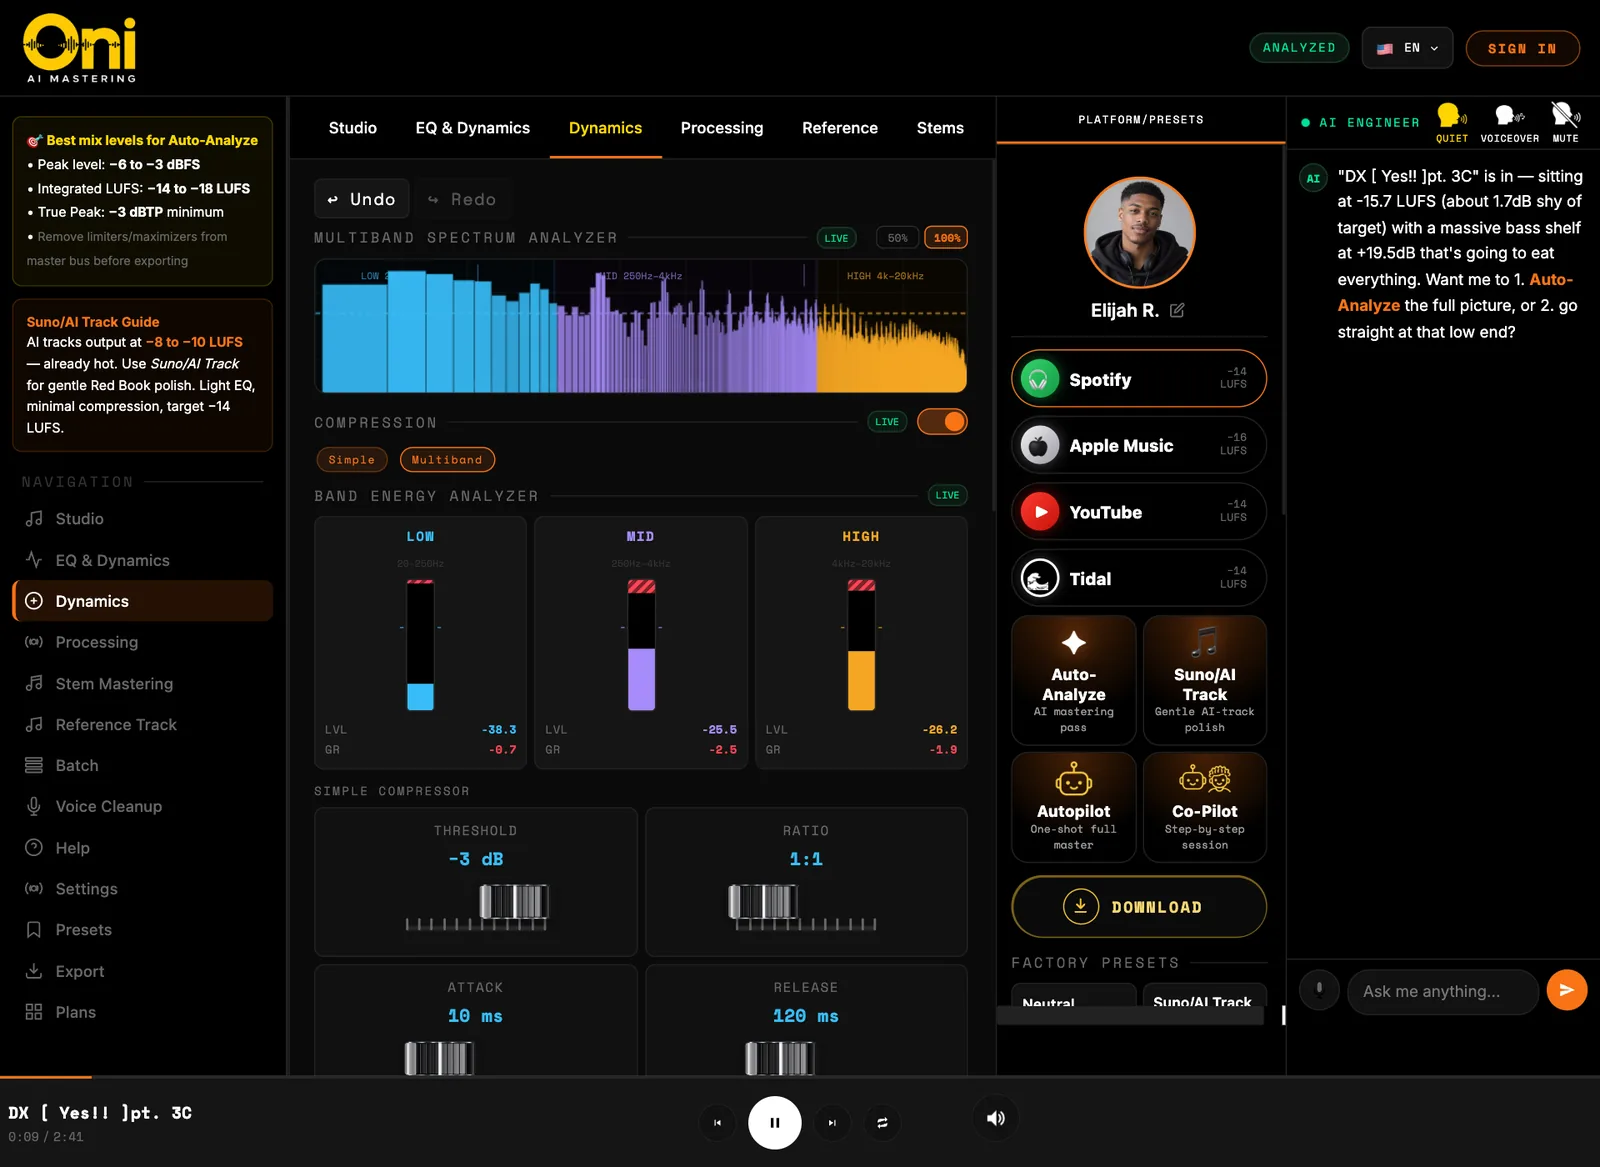Select Multiband compression mode
This screenshot has height=1167, width=1600.
447,460
